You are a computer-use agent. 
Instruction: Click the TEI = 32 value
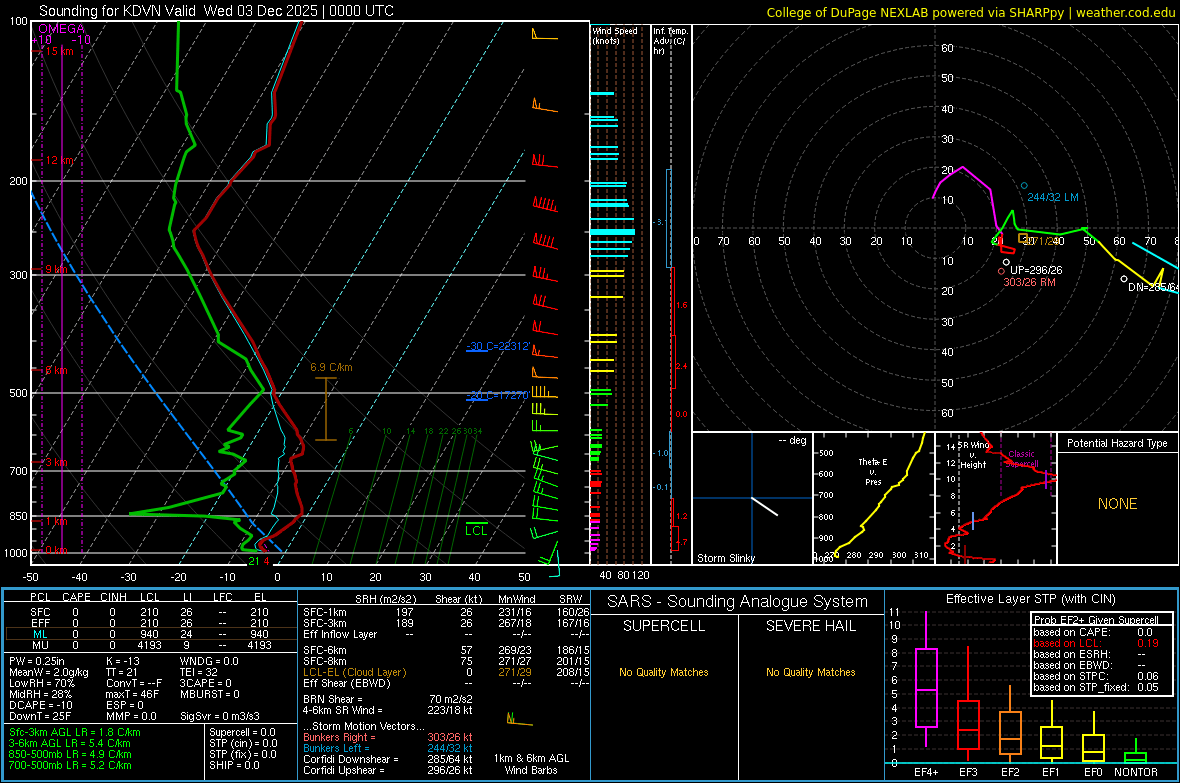(x=199, y=672)
